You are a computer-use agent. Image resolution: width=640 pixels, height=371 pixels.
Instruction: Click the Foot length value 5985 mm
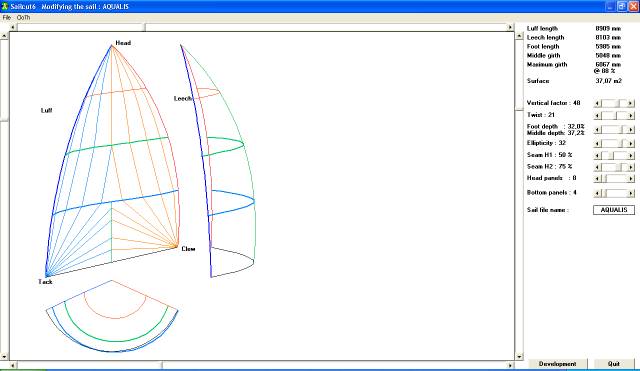(x=608, y=47)
